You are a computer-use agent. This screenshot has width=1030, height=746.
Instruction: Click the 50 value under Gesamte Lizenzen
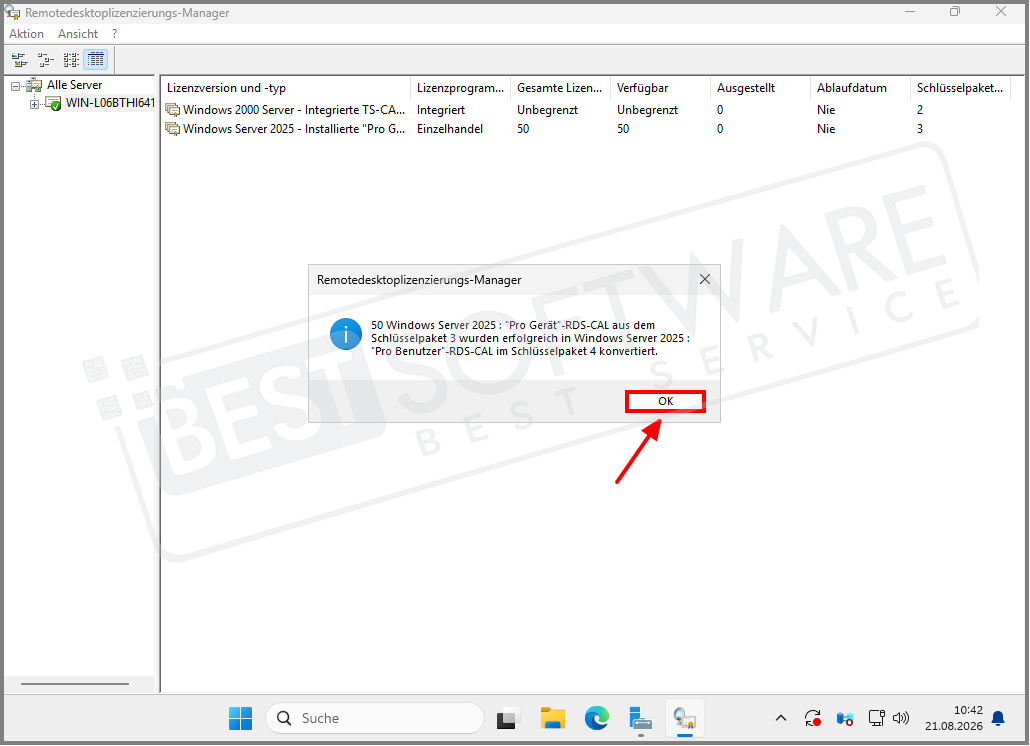(x=523, y=129)
